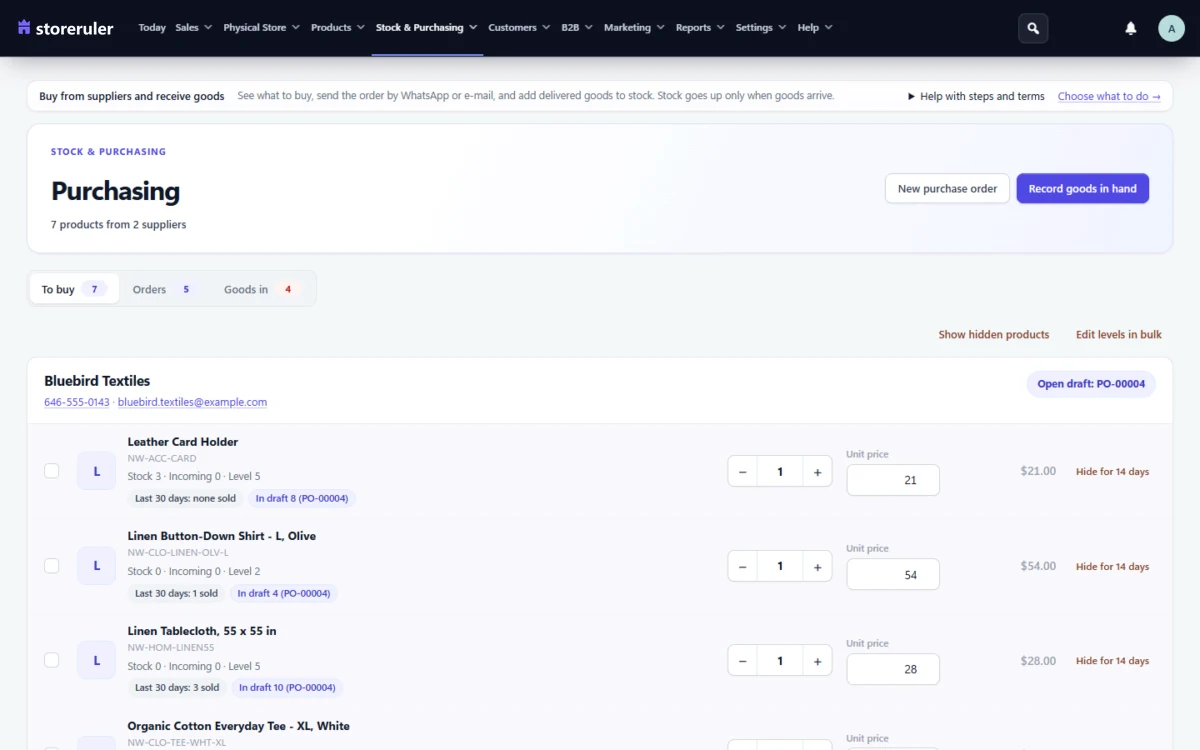This screenshot has height=750, width=1200.
Task: Hide Leather Card Holder for 14 days
Action: tap(1112, 471)
